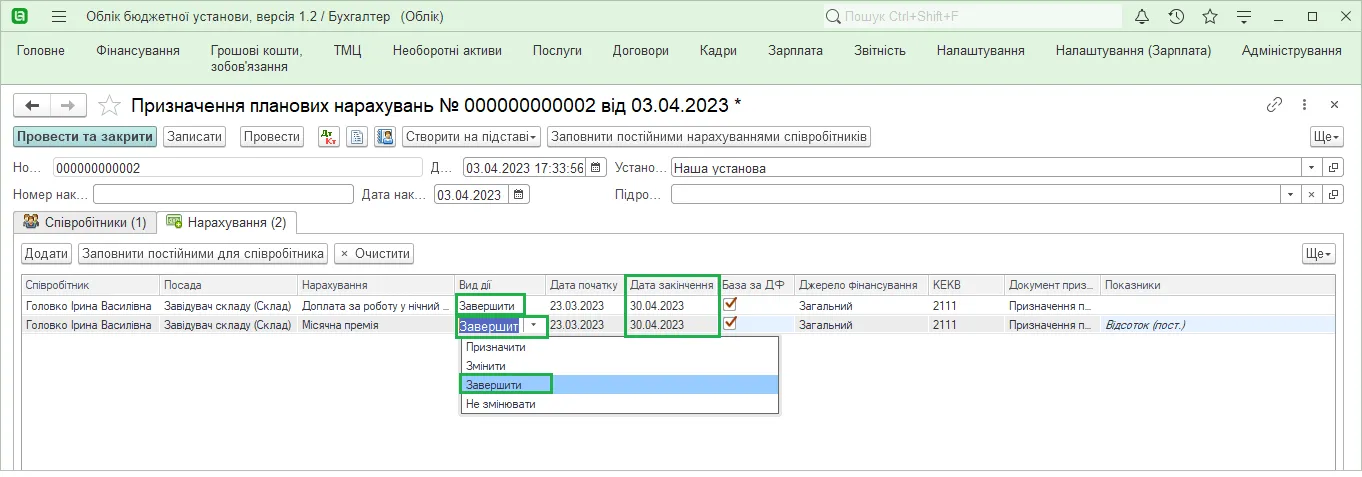Image resolution: width=1362 pixels, height=477 pixels.
Task: Click Очистити button
Action: coord(374,254)
